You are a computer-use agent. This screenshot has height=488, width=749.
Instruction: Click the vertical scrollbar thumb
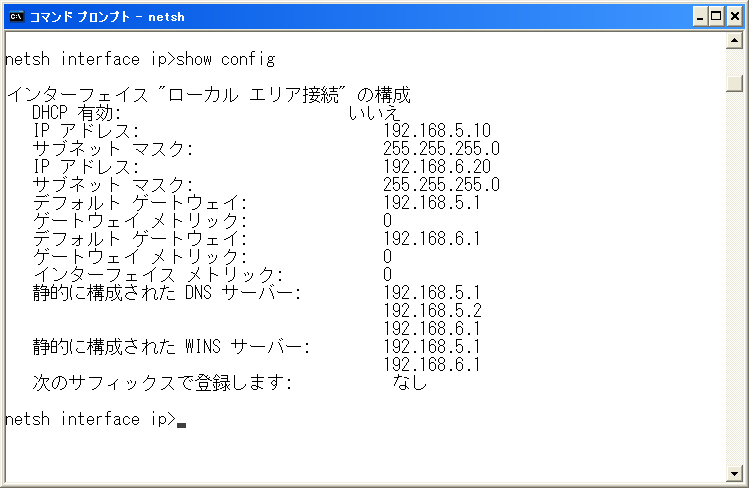click(734, 83)
